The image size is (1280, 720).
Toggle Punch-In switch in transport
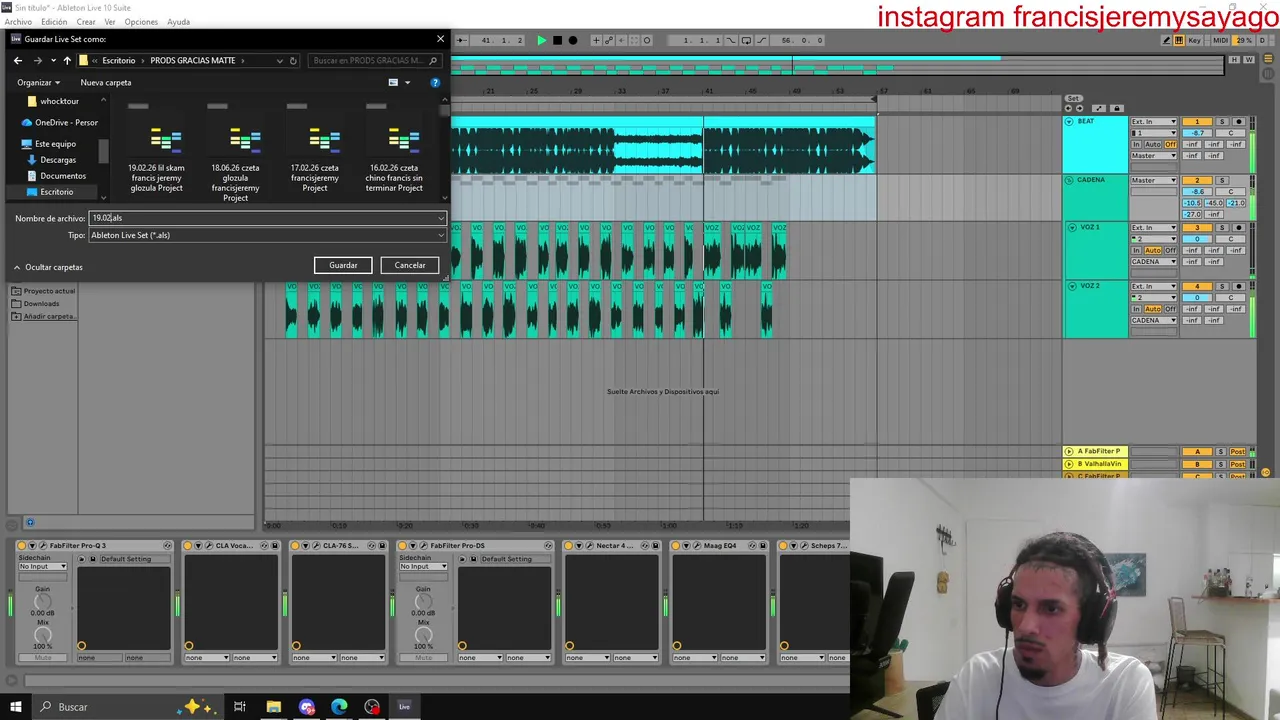pyautogui.click(x=731, y=40)
